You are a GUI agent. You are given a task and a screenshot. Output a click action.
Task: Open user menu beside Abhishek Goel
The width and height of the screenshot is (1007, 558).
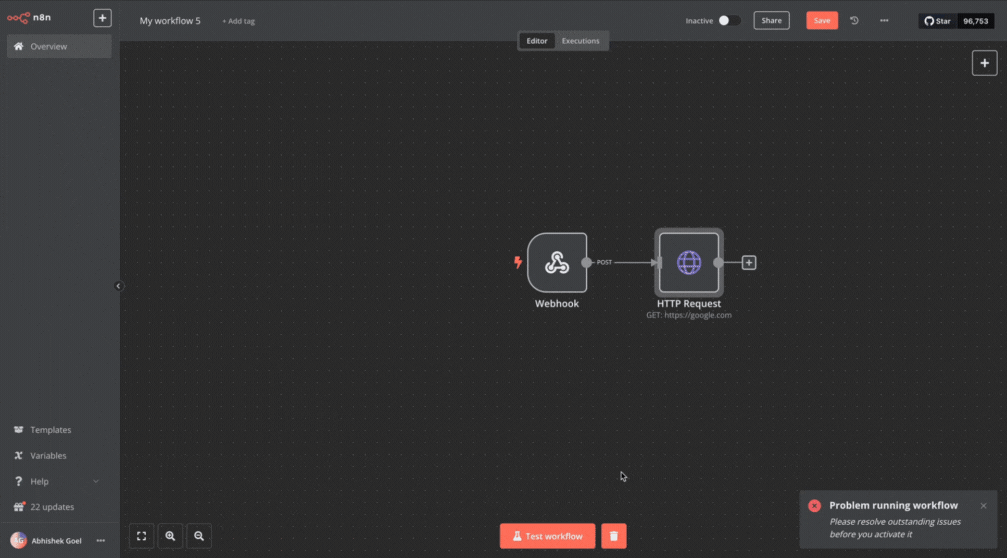pyautogui.click(x=100, y=540)
